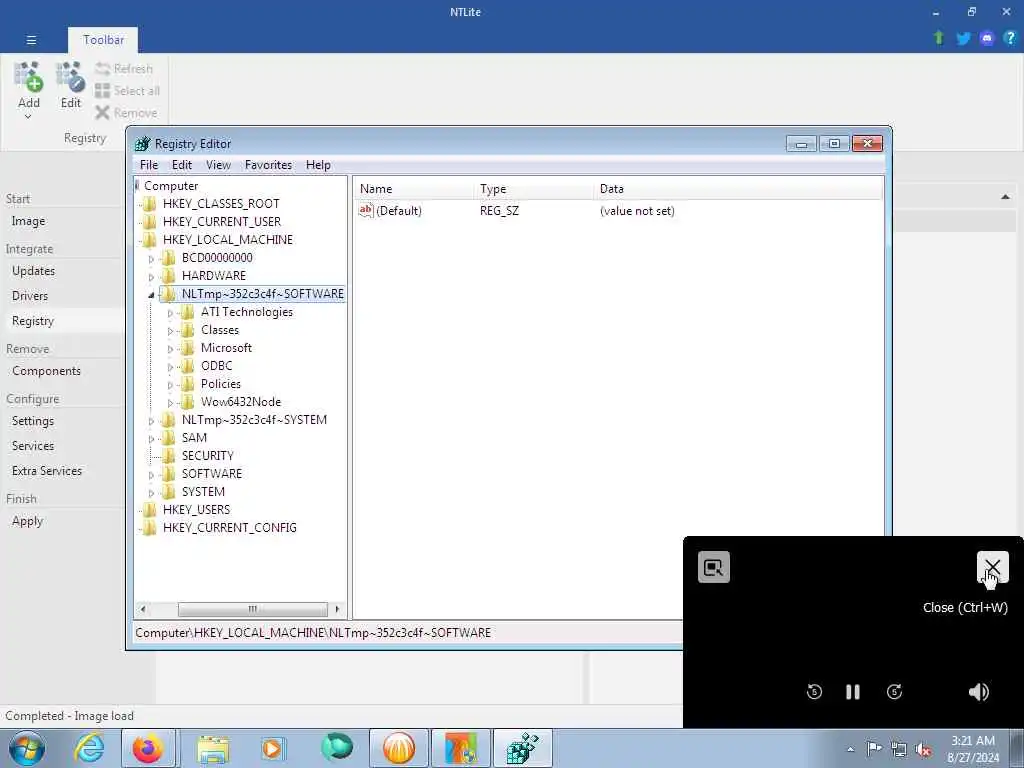This screenshot has height=768, width=1024.
Task: Open the Help menu in Registry Editor
Action: 318,165
